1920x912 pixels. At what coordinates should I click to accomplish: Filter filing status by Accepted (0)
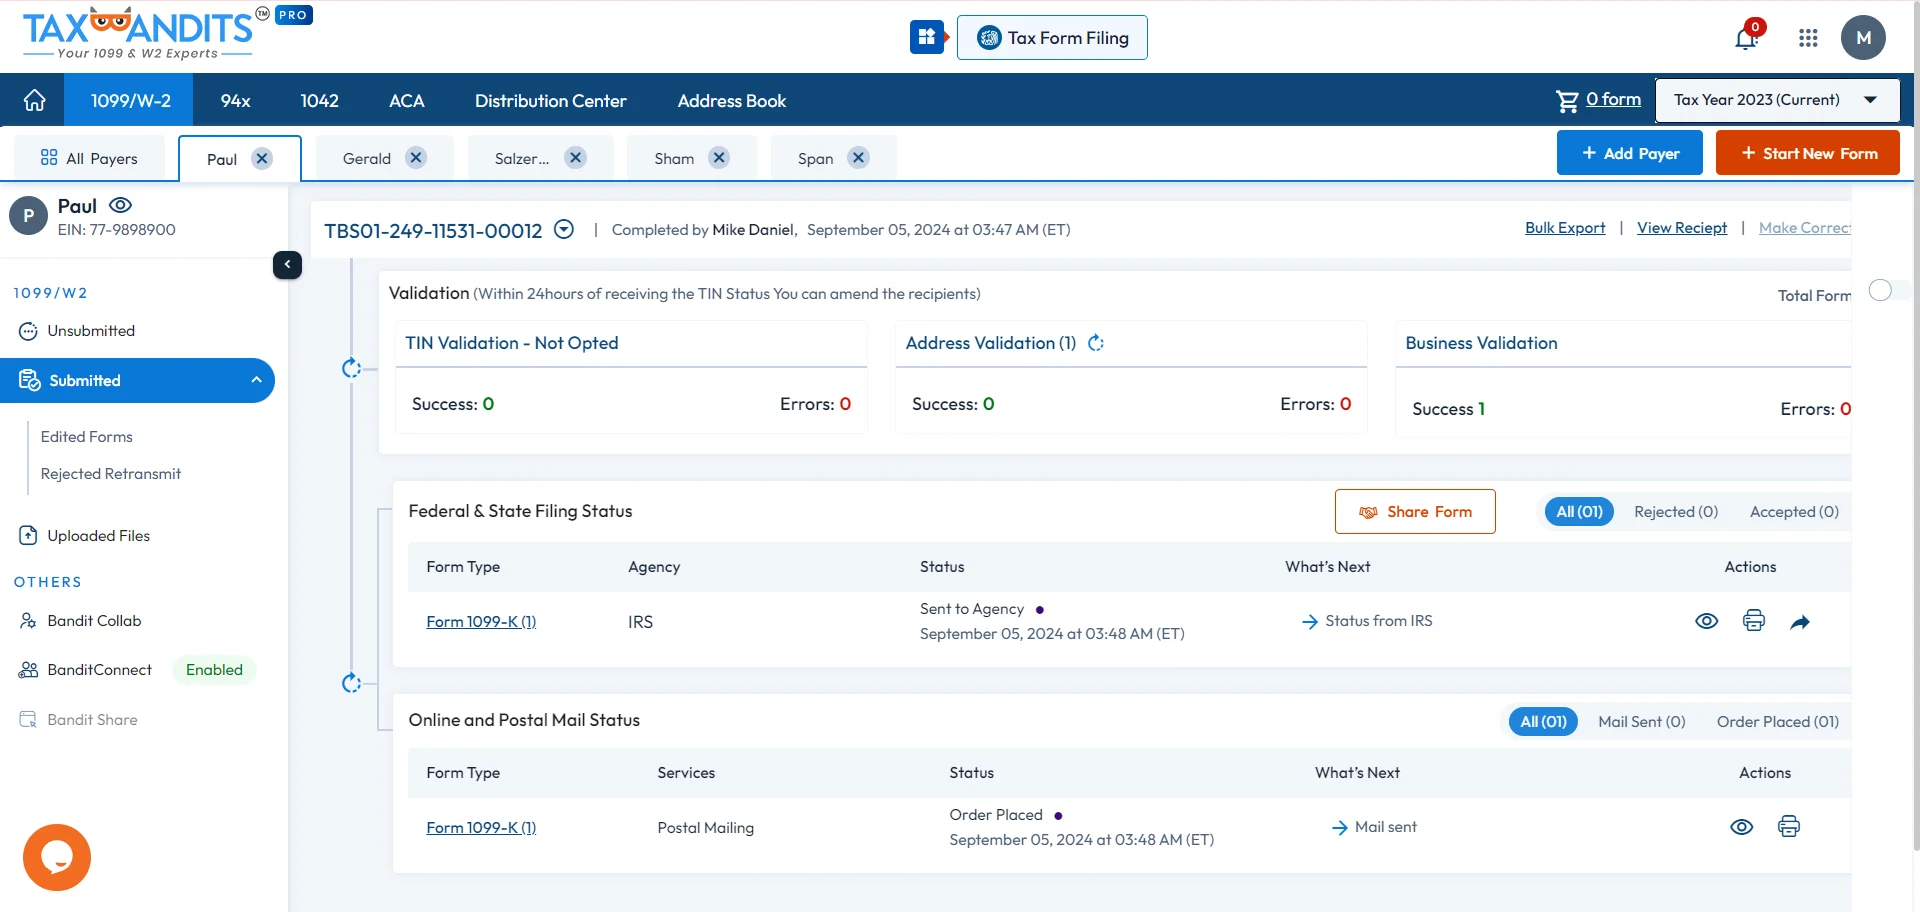coord(1794,511)
